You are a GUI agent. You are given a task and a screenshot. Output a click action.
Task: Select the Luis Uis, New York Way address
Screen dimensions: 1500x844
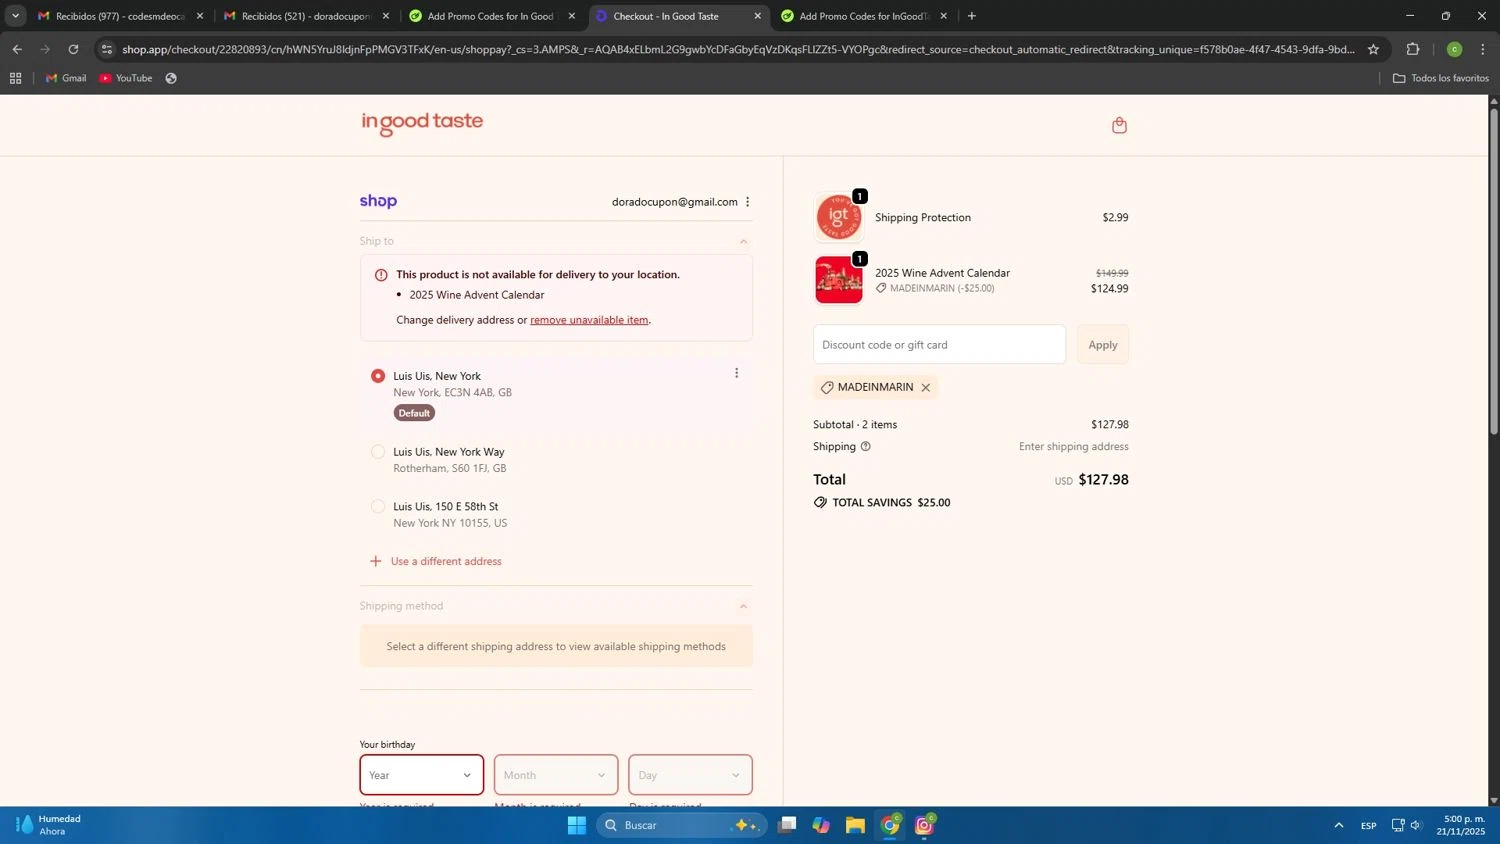pyautogui.click(x=378, y=452)
